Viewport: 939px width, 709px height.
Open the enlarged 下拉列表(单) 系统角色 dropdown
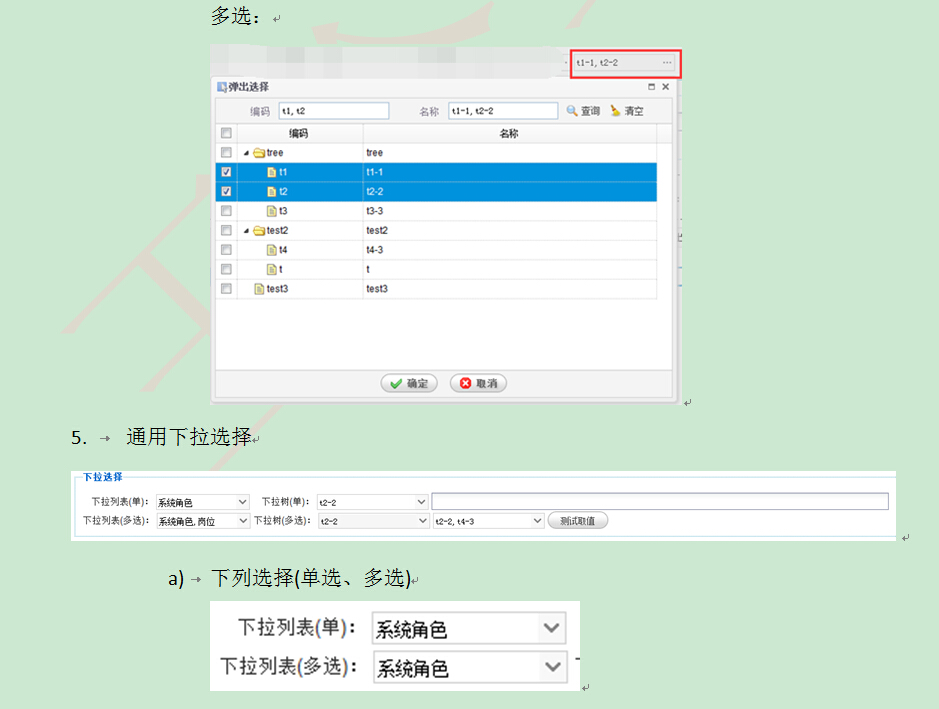pos(551,628)
